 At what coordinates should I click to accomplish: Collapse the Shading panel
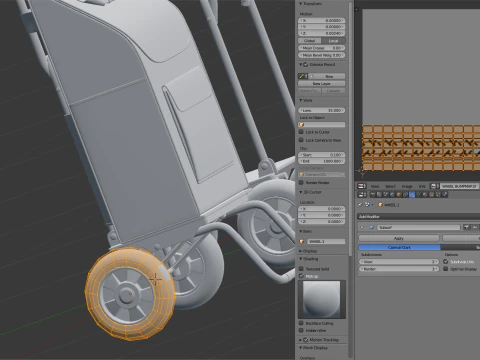(301, 259)
